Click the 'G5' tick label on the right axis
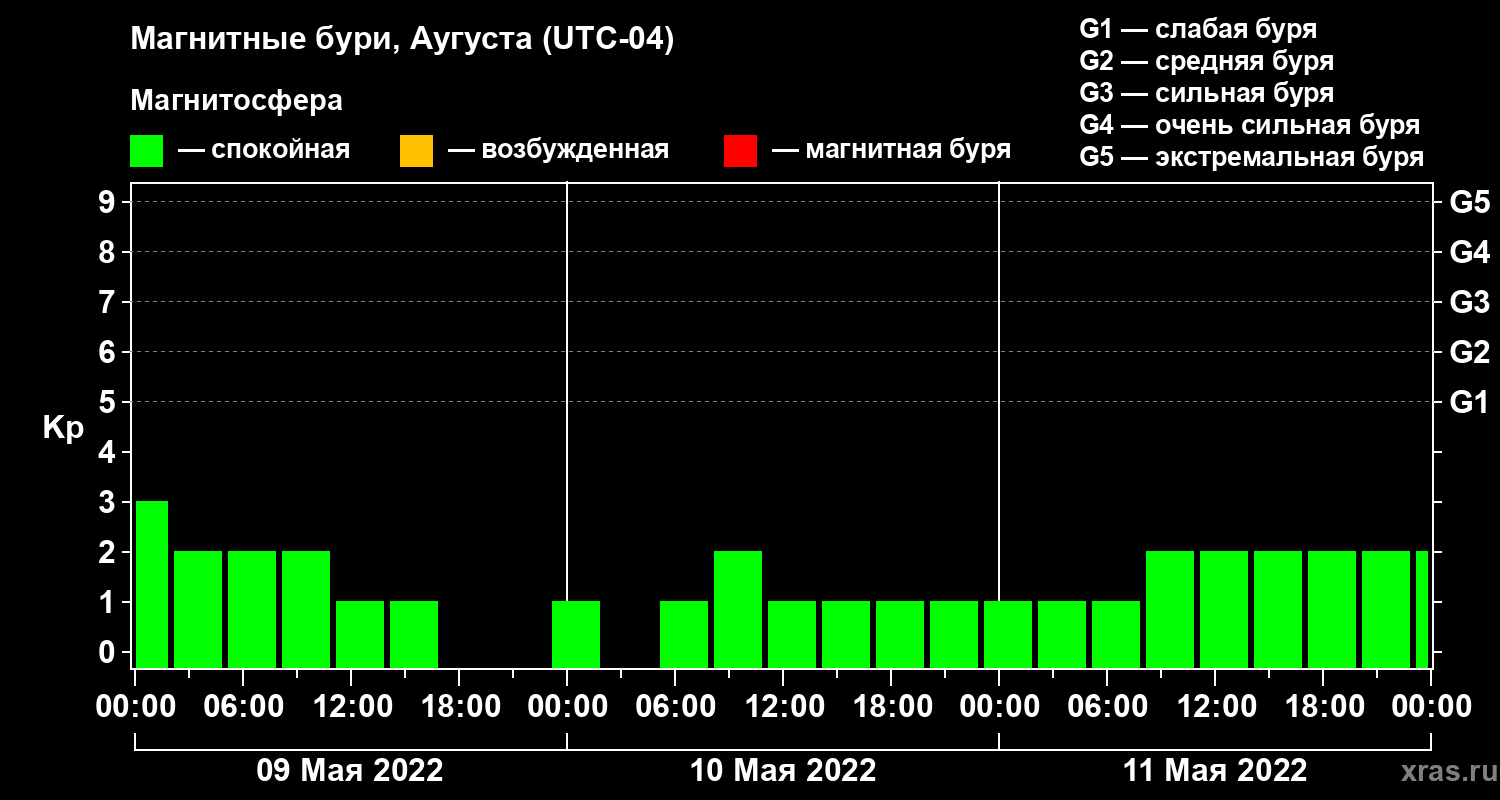The image size is (1500, 800). [1469, 202]
